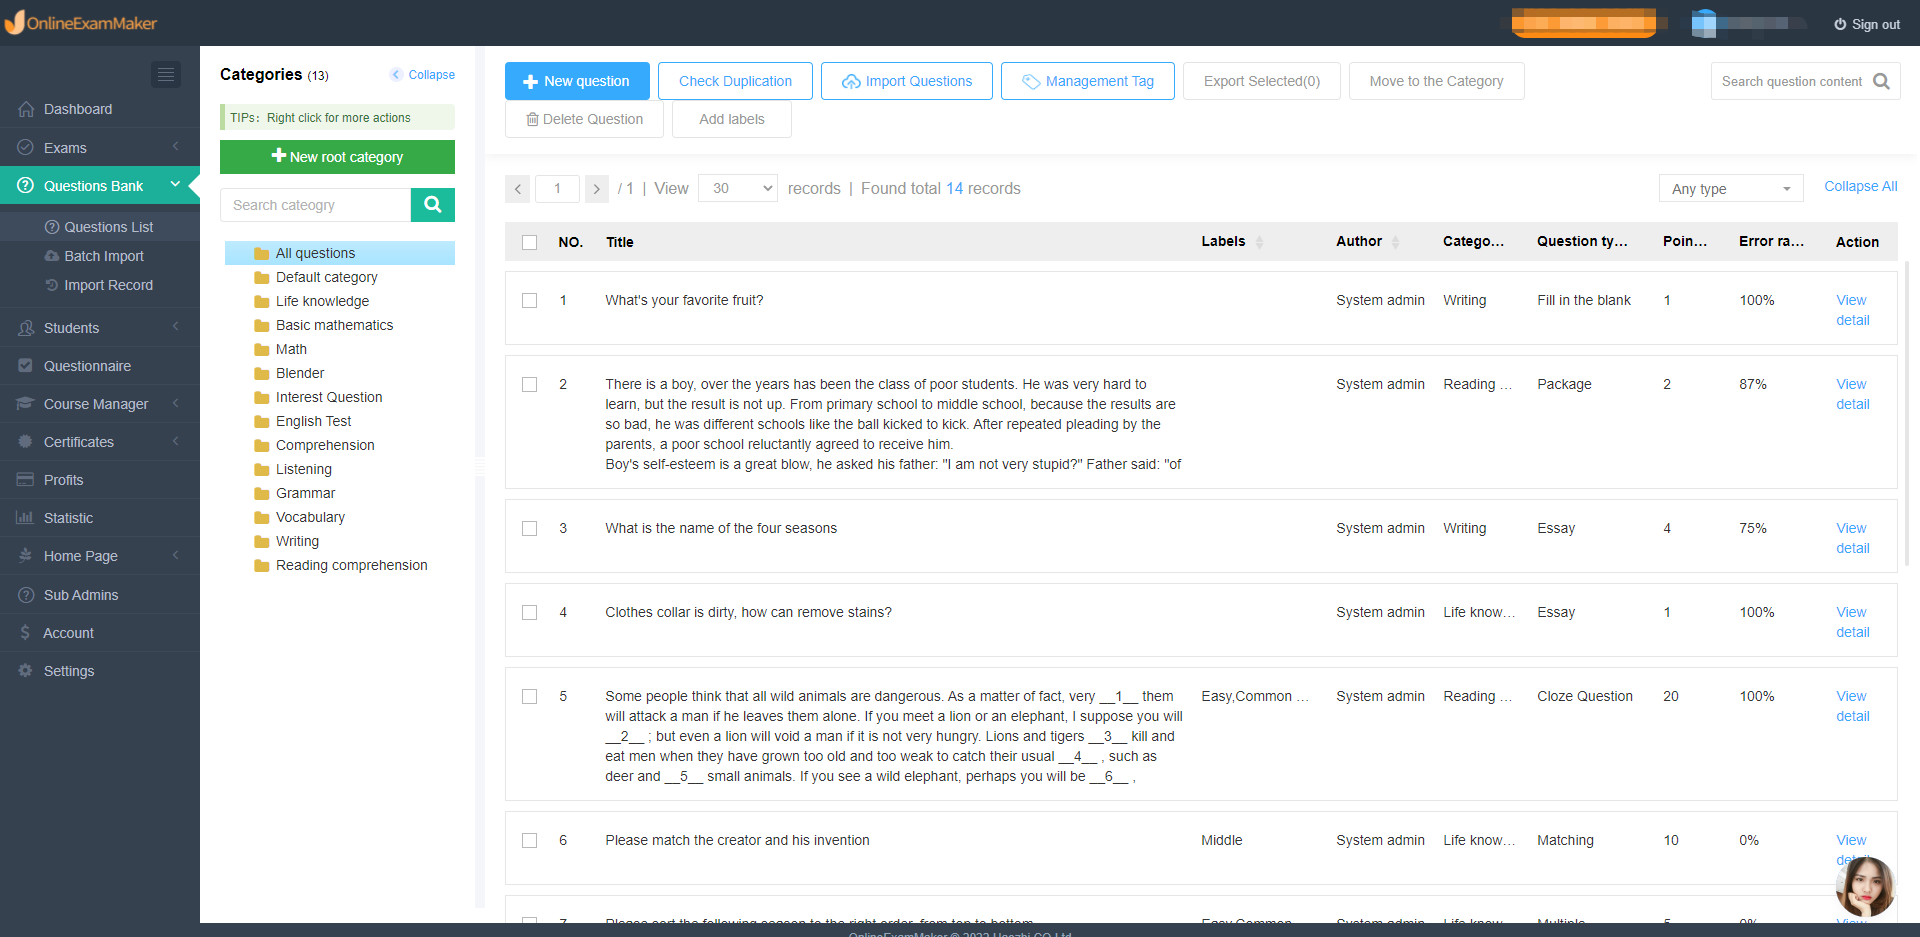The height and width of the screenshot is (937, 1920).
Task: Open the support chat avatar
Action: [1865, 886]
